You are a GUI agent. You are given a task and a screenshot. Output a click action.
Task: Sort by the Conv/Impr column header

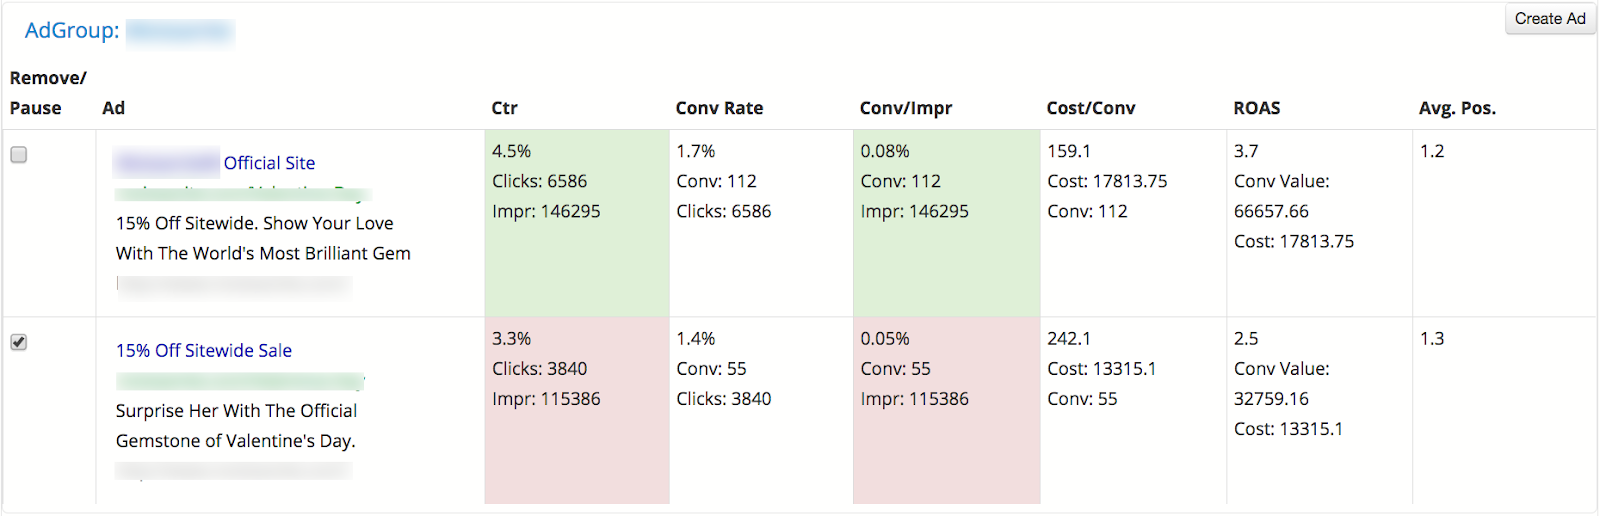[x=906, y=108]
